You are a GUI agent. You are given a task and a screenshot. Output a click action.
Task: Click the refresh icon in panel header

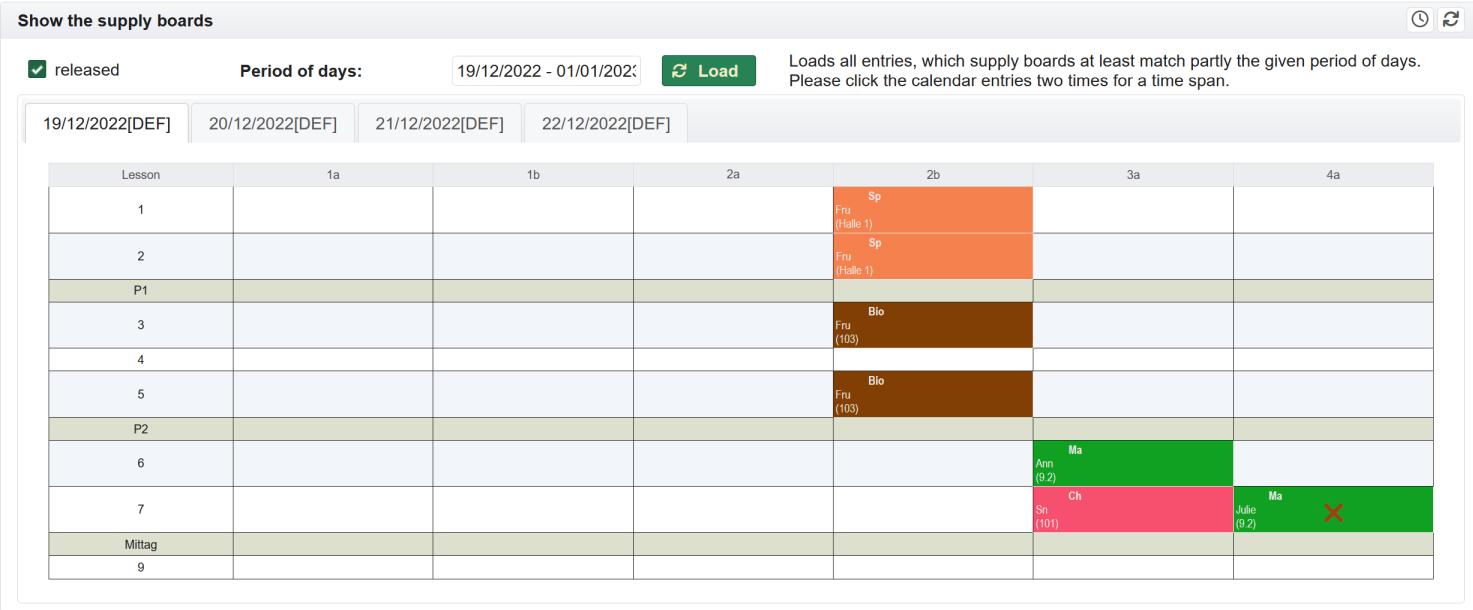1449,19
